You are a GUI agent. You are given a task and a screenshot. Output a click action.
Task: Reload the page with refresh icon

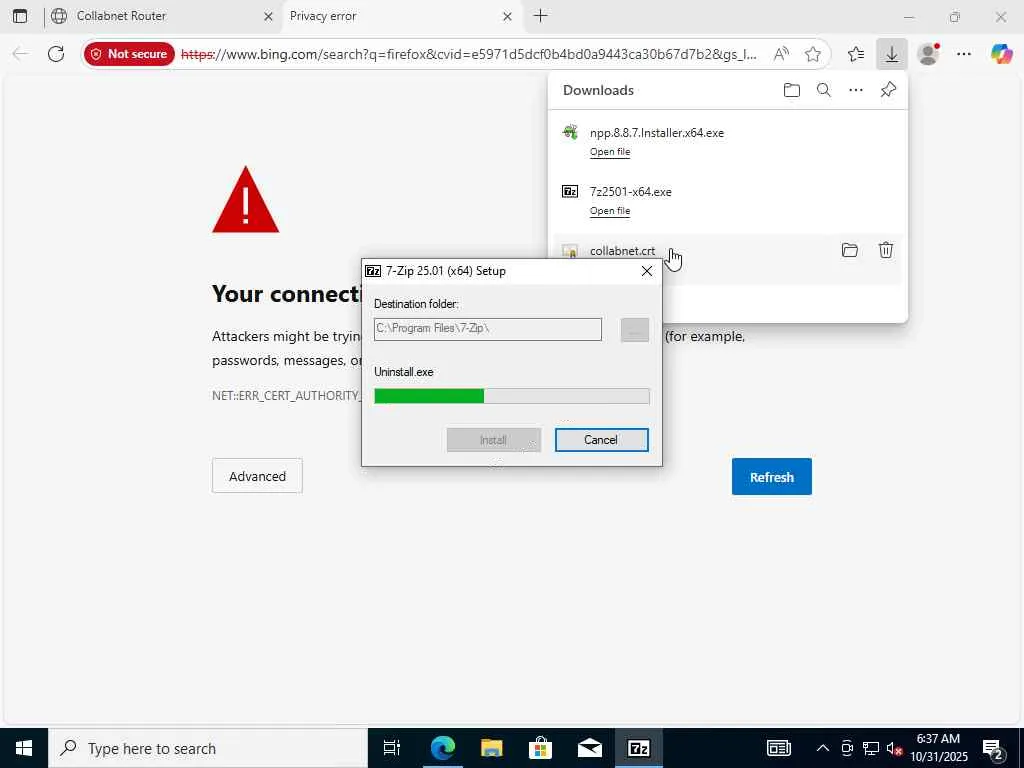56,54
